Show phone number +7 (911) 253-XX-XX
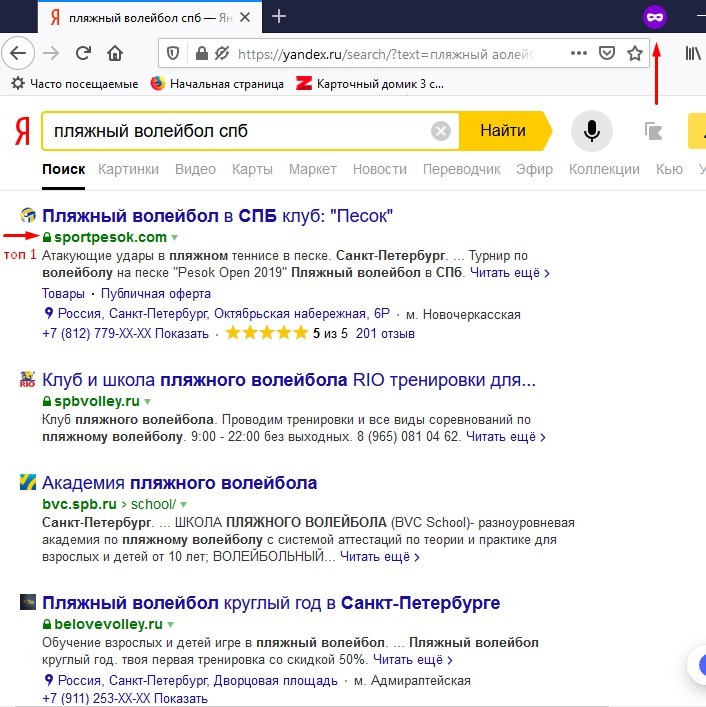706x707 pixels. click(125, 698)
